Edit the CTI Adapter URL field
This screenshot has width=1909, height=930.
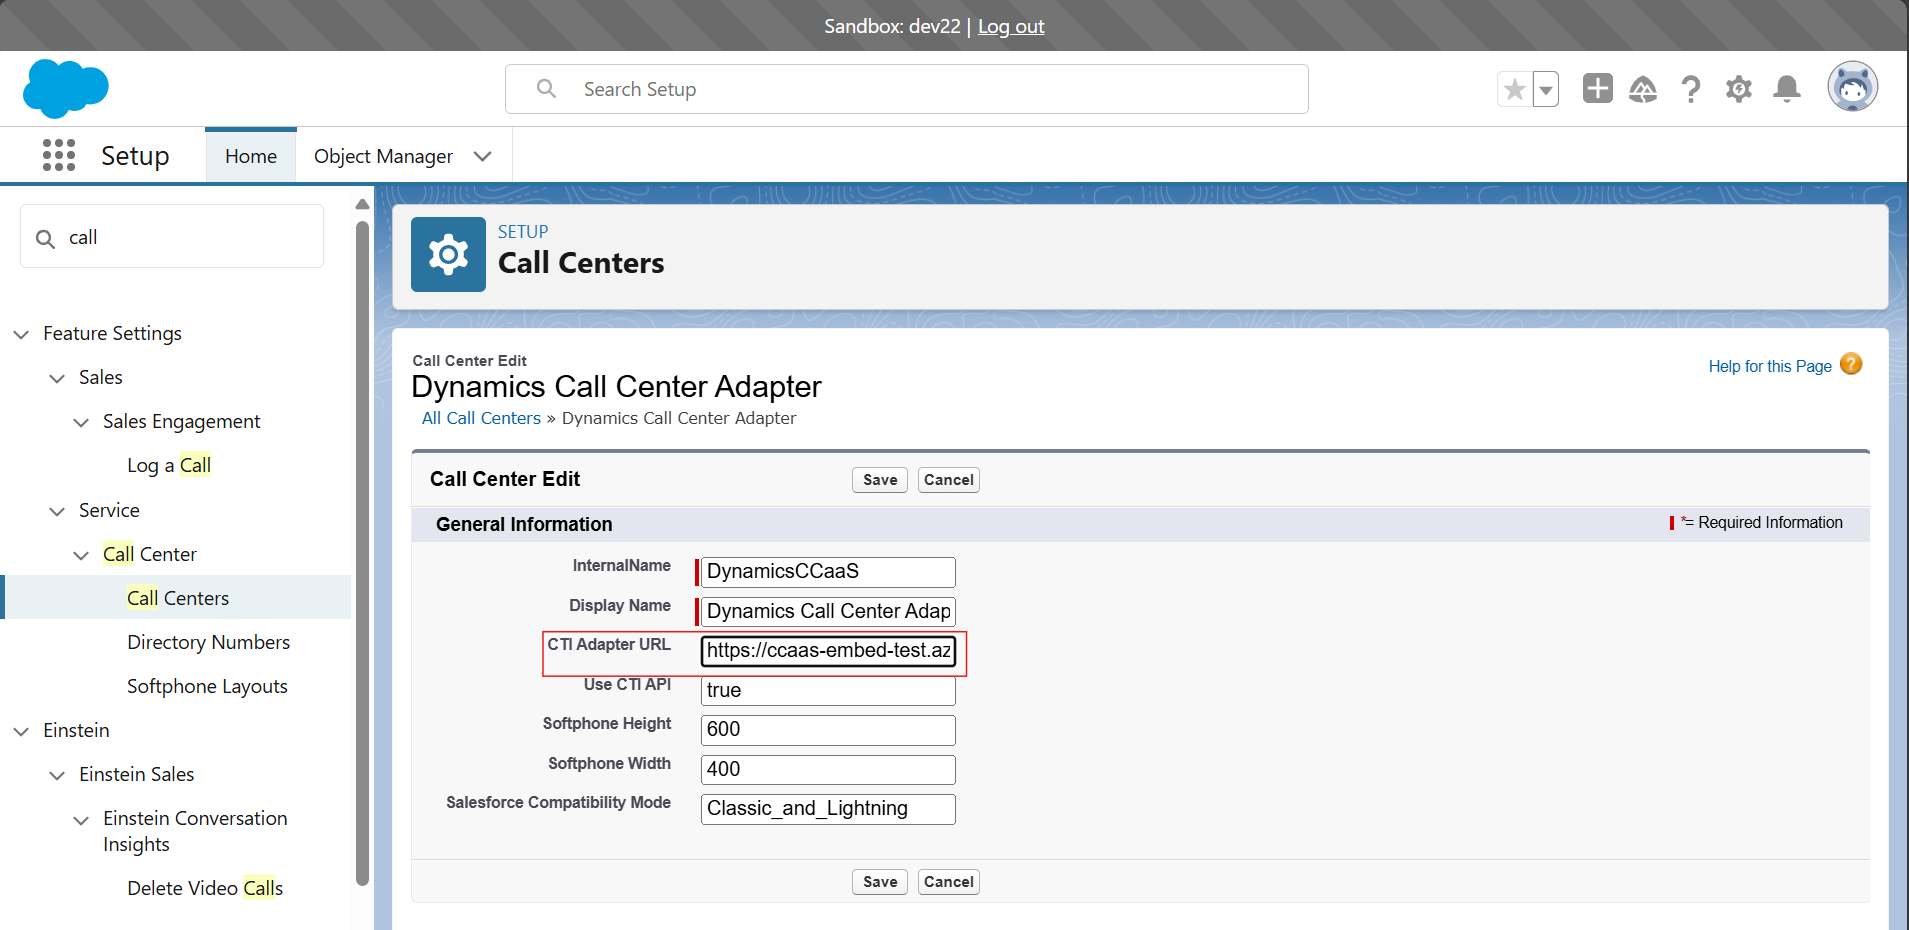828,651
